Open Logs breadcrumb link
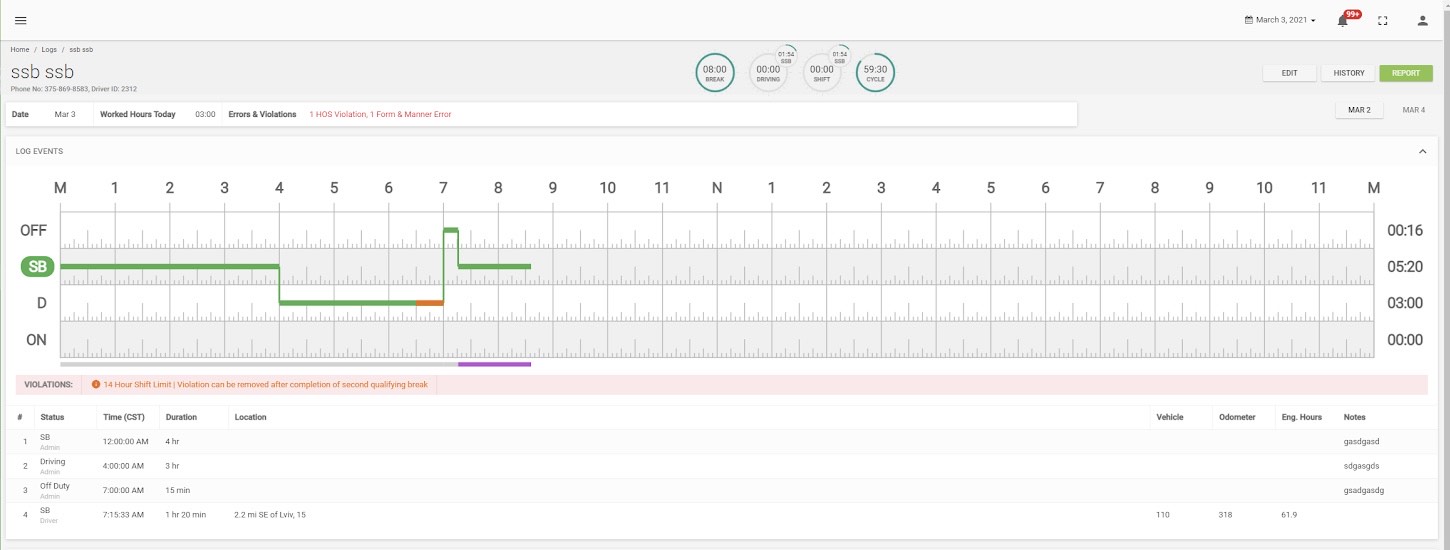 pos(49,49)
